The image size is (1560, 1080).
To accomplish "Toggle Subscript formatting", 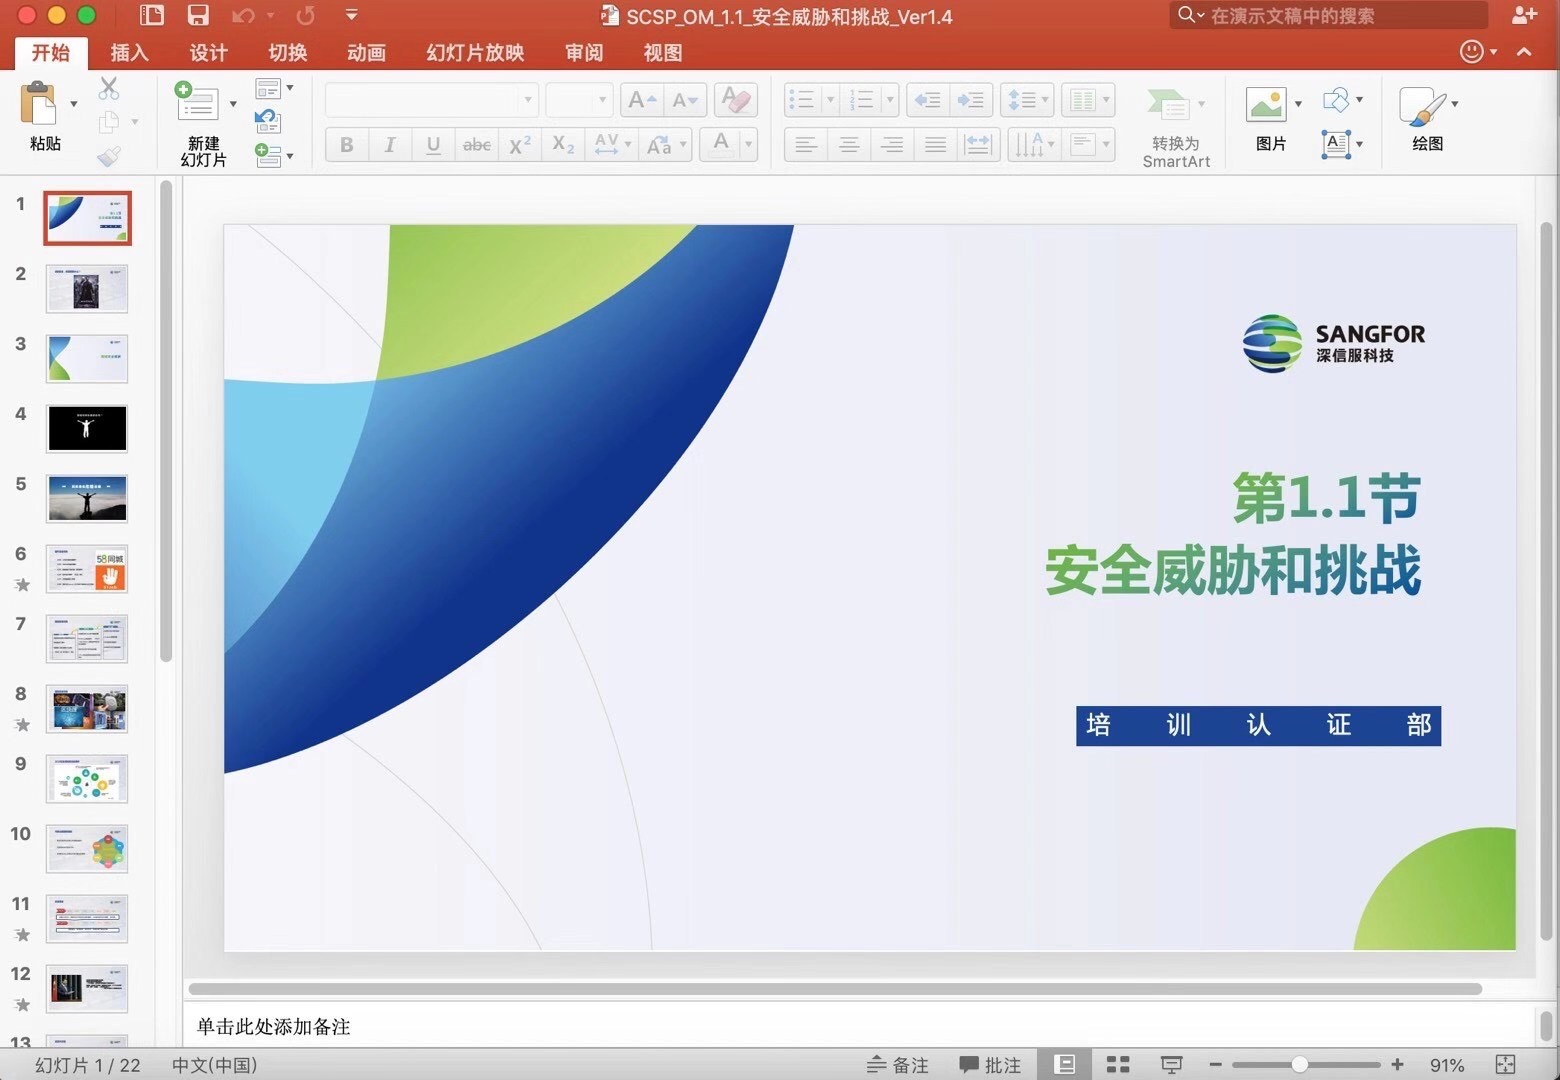I will (x=563, y=145).
